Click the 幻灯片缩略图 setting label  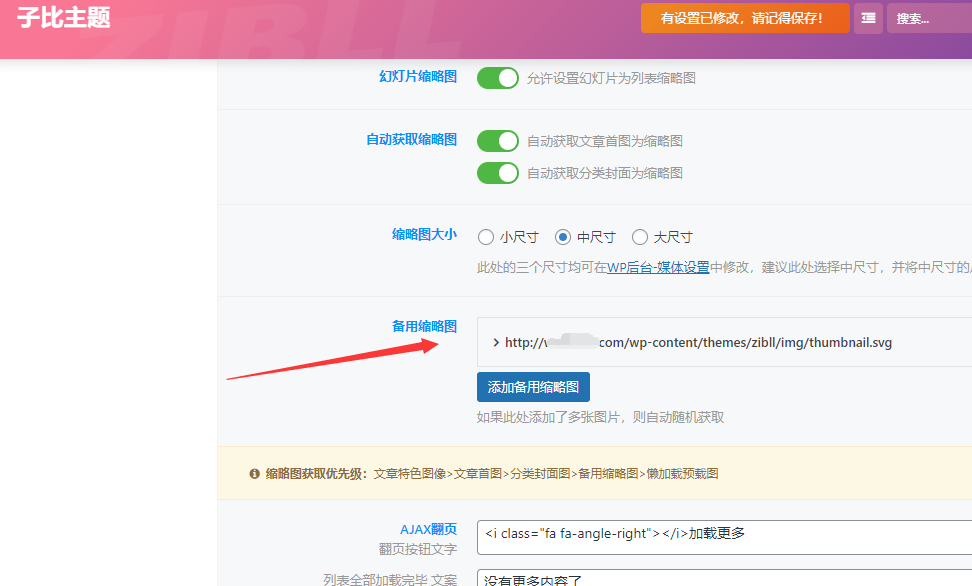pyautogui.click(x=418, y=76)
